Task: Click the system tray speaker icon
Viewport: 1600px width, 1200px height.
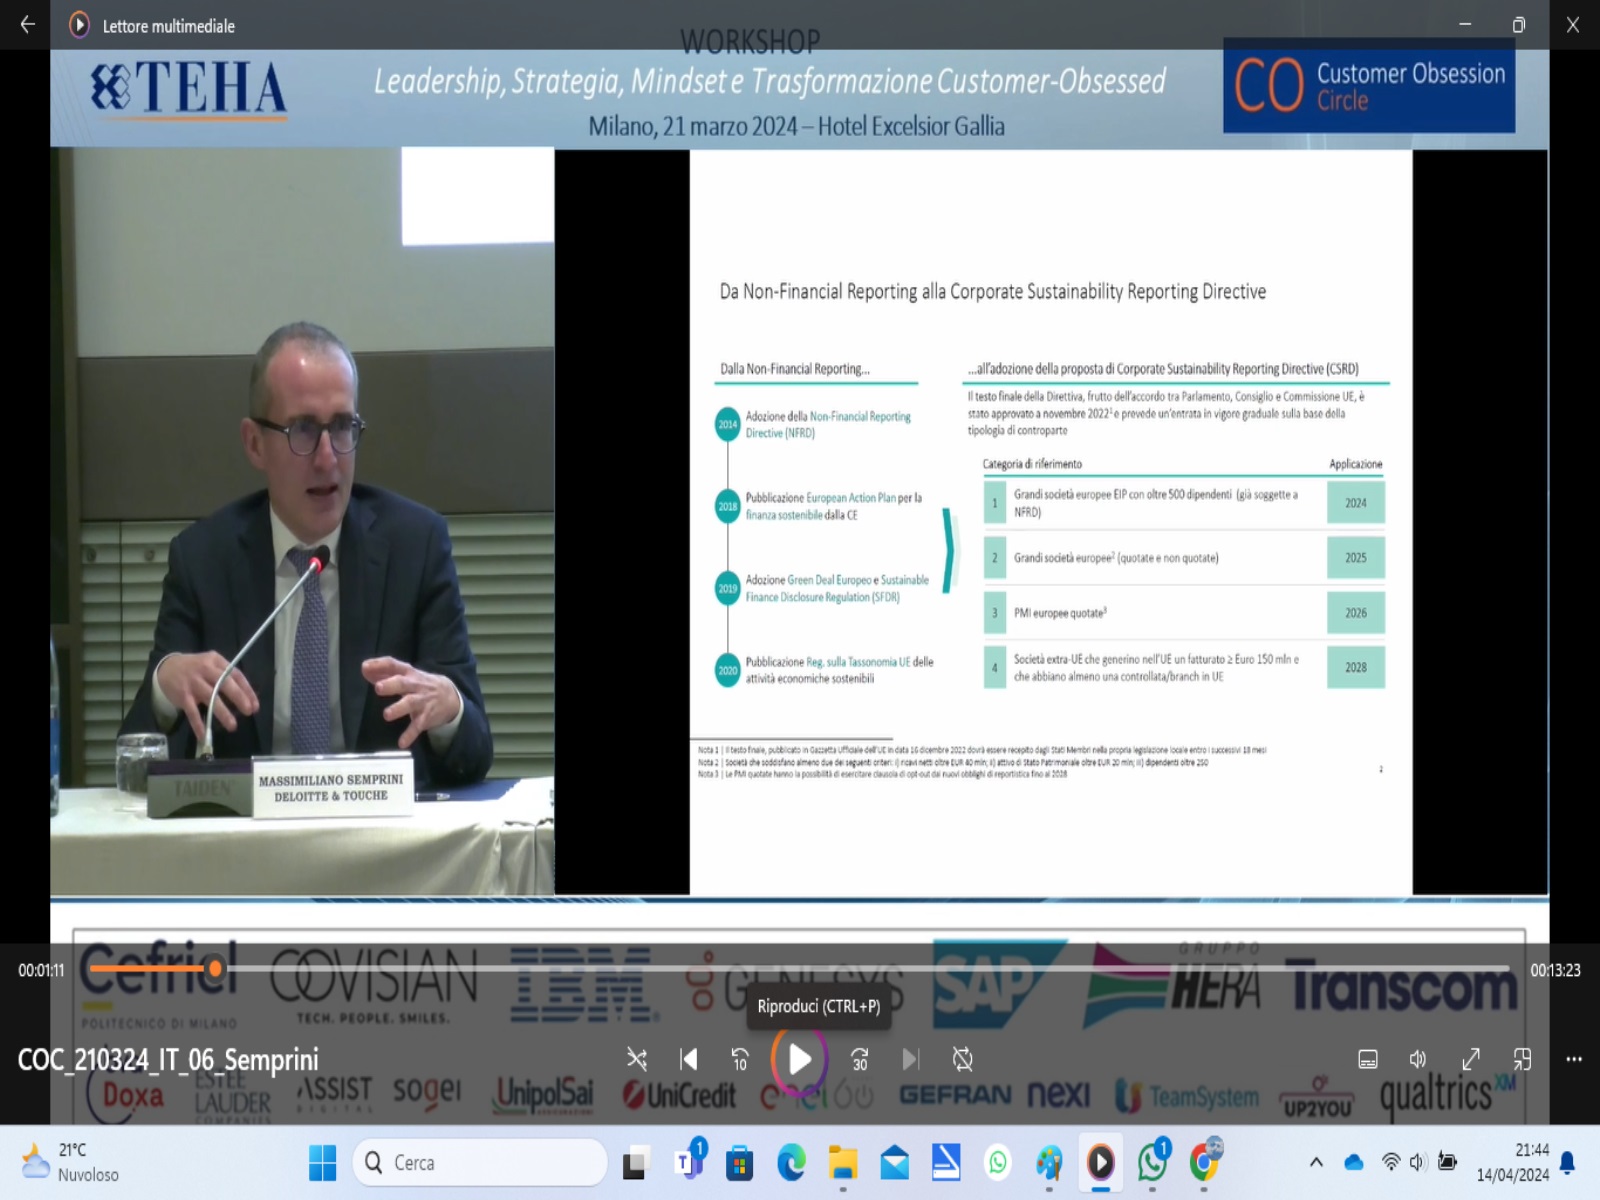Action: [1417, 1162]
